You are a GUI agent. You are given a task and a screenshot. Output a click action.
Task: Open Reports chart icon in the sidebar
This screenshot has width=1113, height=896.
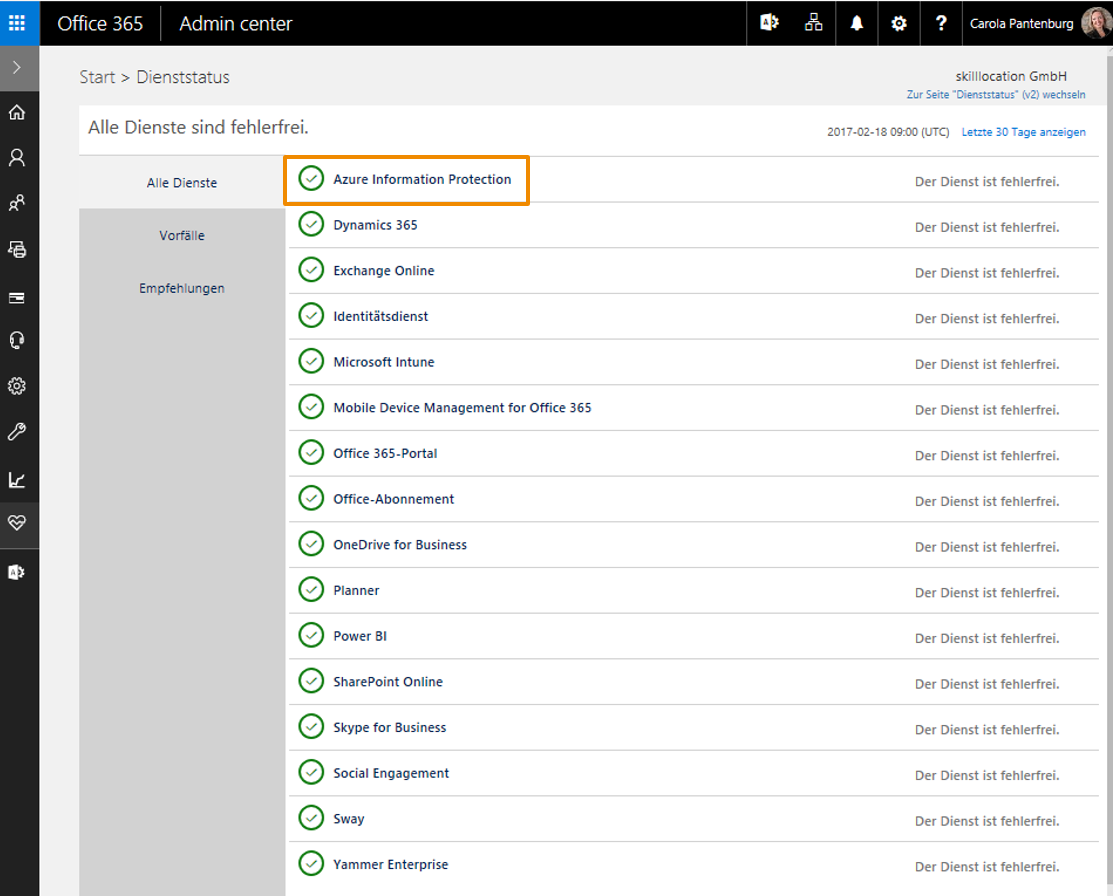pyautogui.click(x=17, y=479)
